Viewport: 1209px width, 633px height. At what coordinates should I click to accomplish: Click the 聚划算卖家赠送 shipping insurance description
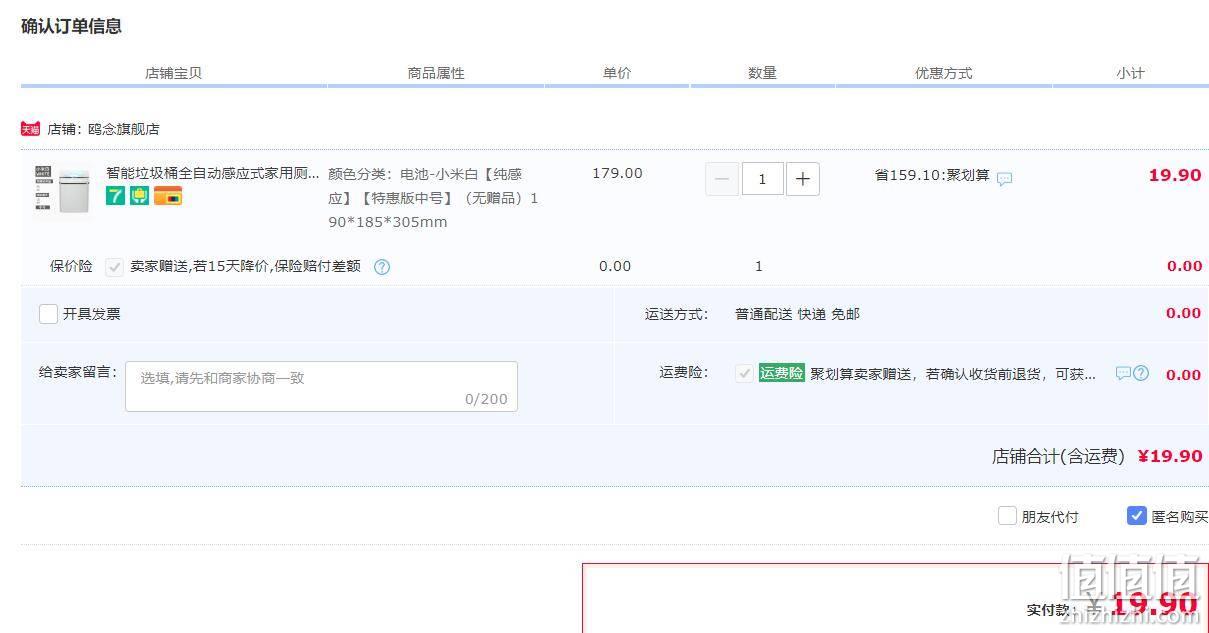click(x=953, y=374)
